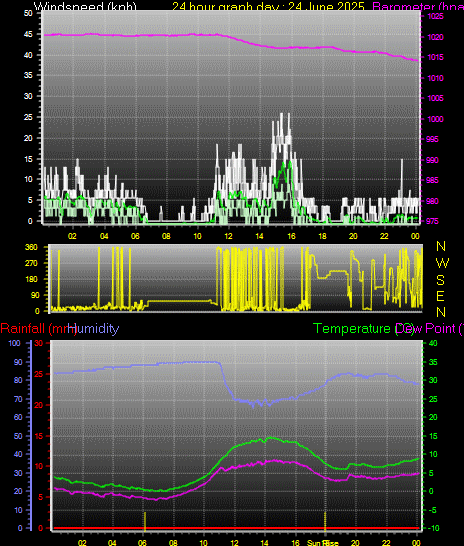Image resolution: width=464 pixels, height=546 pixels.
Task: Click barometer axis value 975
Action: click(432, 221)
